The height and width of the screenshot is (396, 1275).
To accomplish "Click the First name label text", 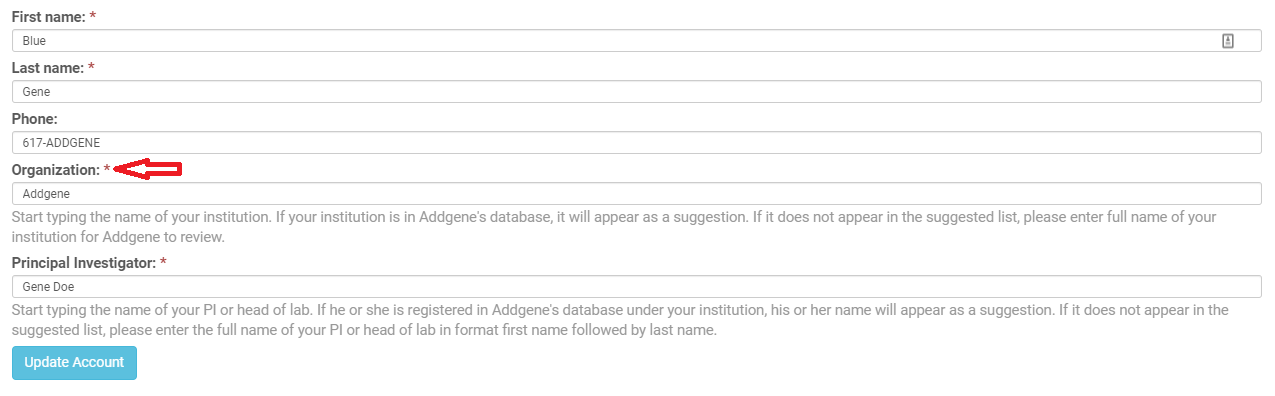I will coord(47,17).
